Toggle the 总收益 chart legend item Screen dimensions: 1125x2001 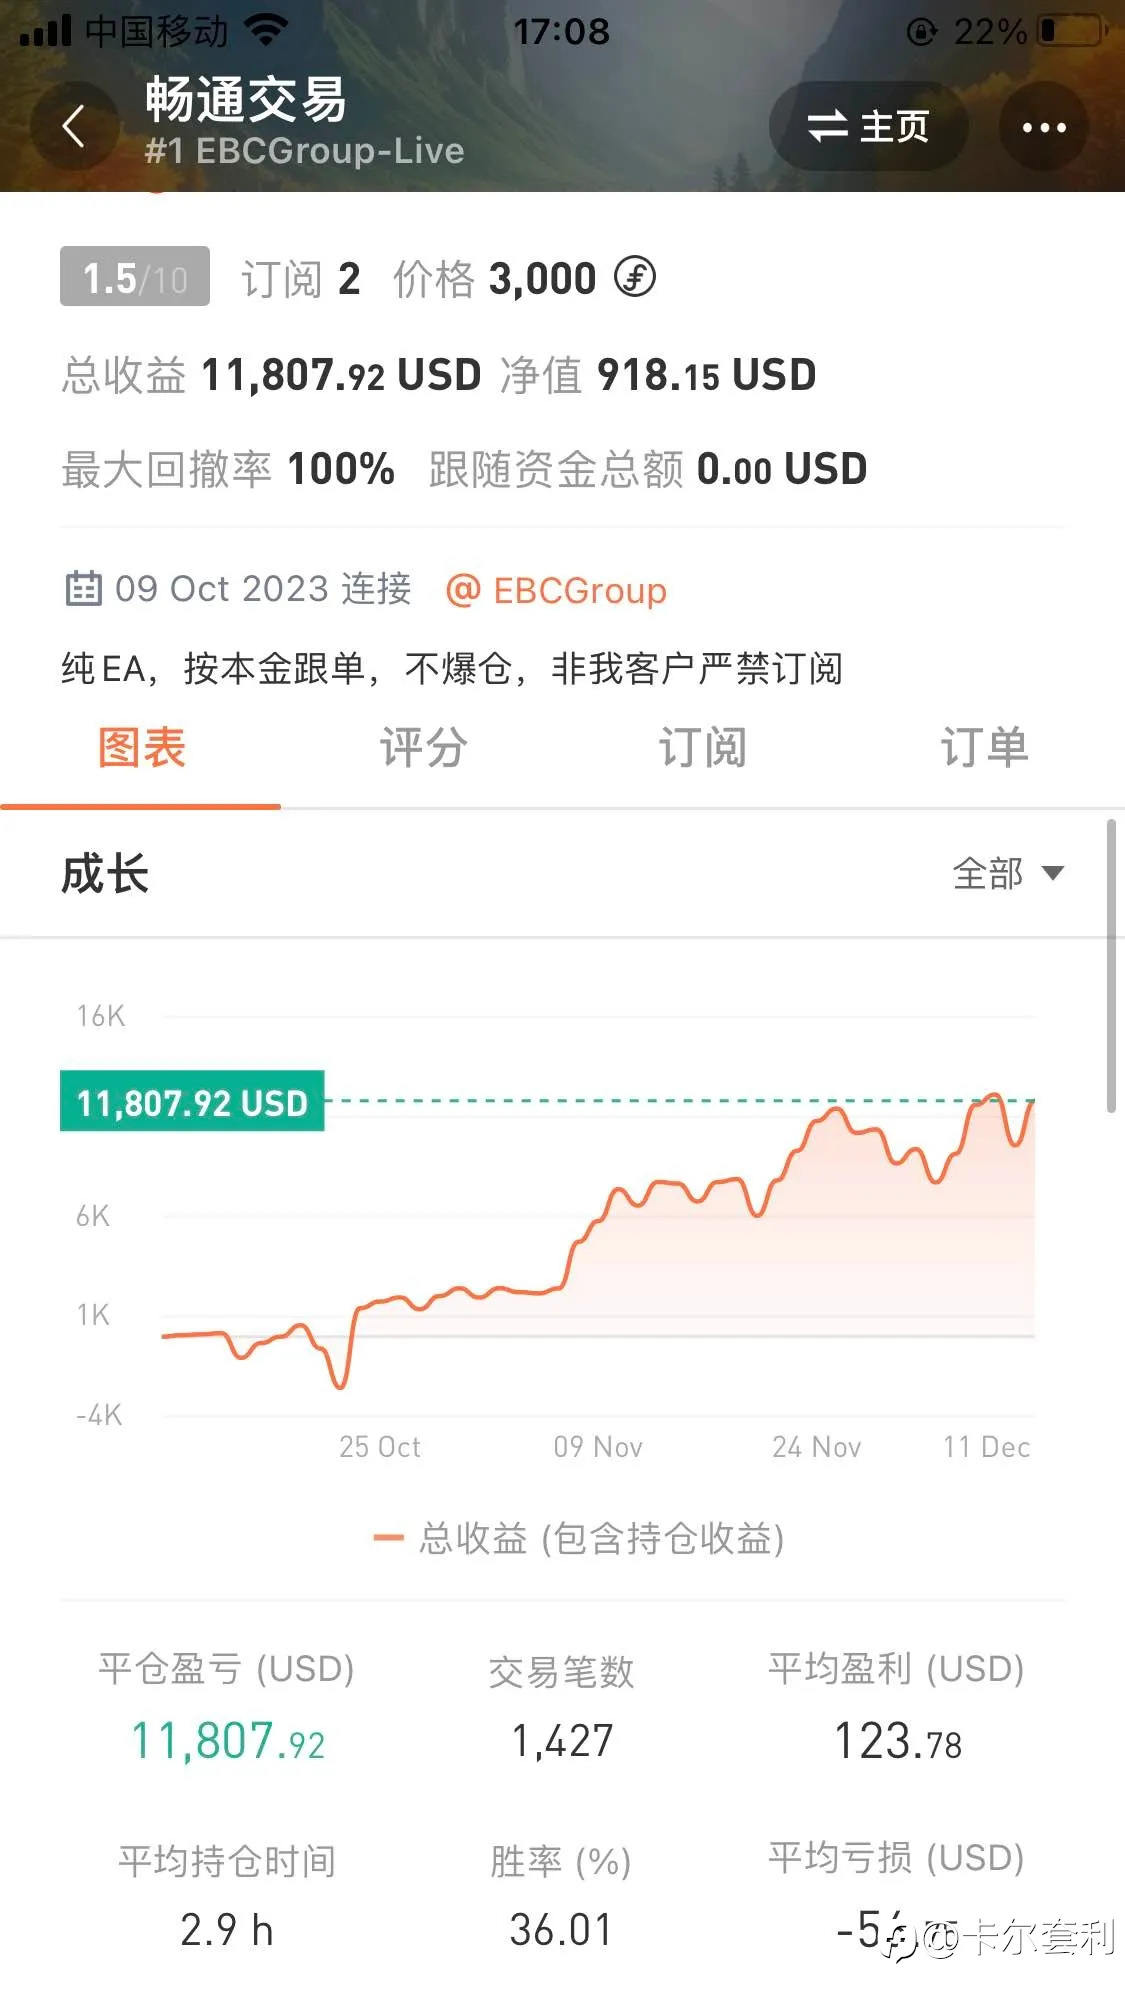click(x=578, y=1538)
